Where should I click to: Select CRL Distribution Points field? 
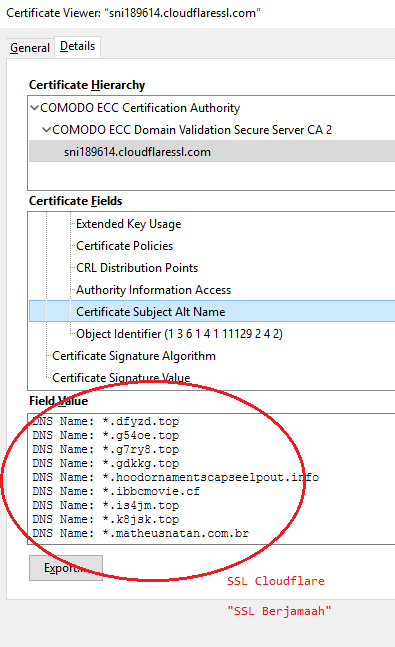137,268
